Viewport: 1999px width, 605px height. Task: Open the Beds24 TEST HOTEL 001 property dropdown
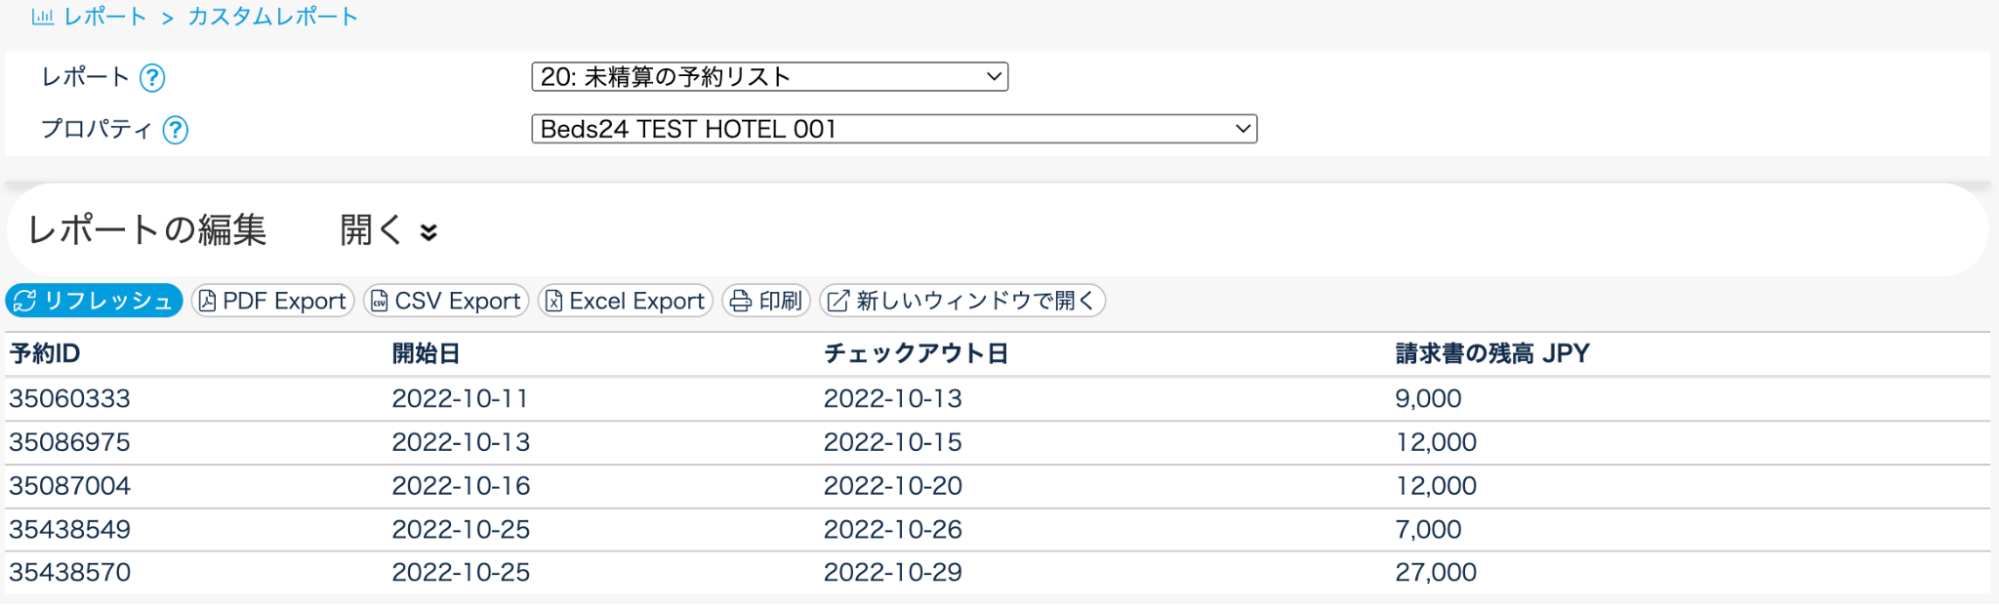click(894, 129)
